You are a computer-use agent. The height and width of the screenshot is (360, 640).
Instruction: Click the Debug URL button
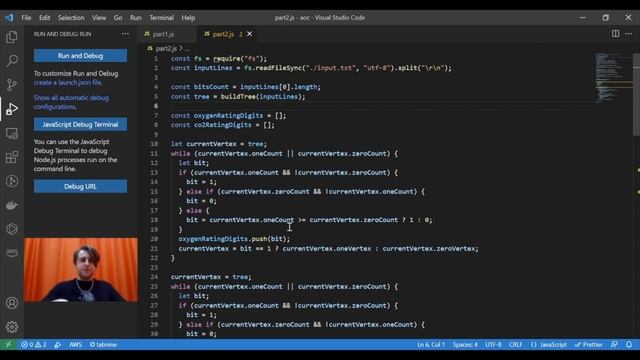click(80, 186)
